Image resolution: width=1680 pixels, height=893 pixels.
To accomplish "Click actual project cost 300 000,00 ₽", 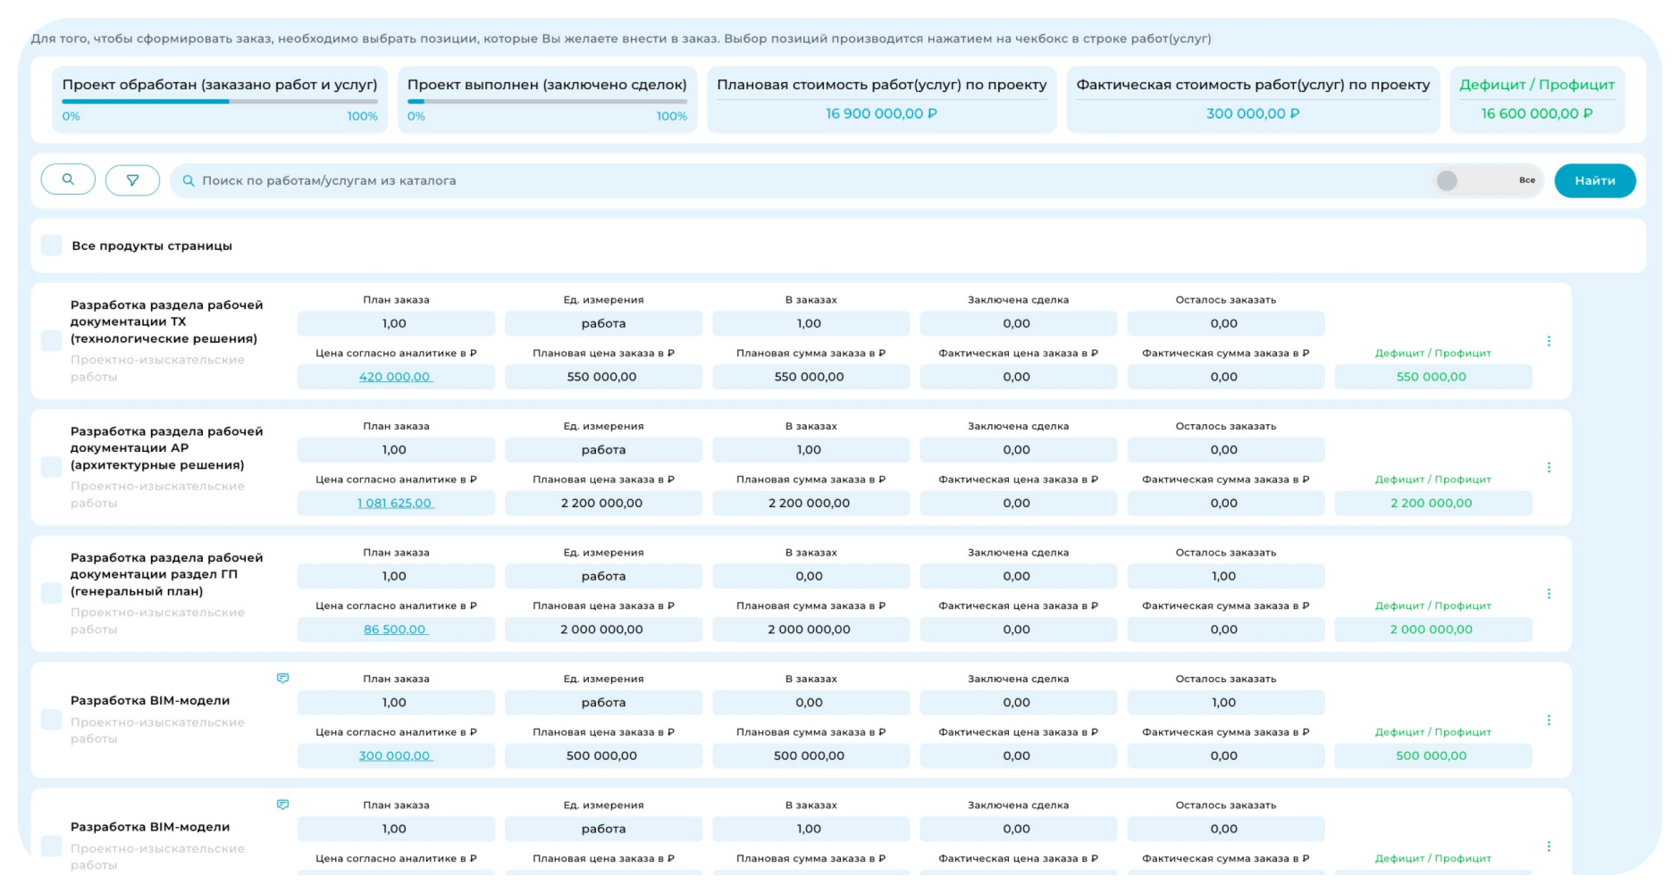I will pyautogui.click(x=1252, y=114).
